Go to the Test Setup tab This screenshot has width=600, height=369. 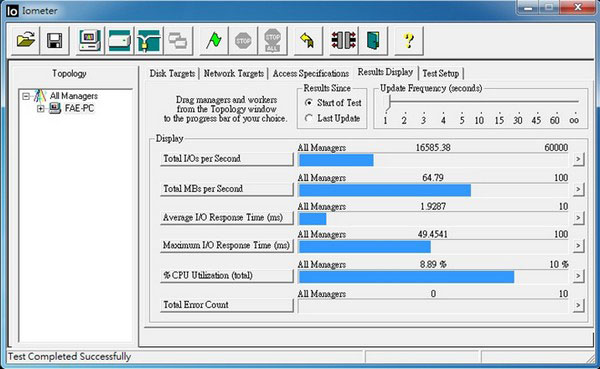441,73
